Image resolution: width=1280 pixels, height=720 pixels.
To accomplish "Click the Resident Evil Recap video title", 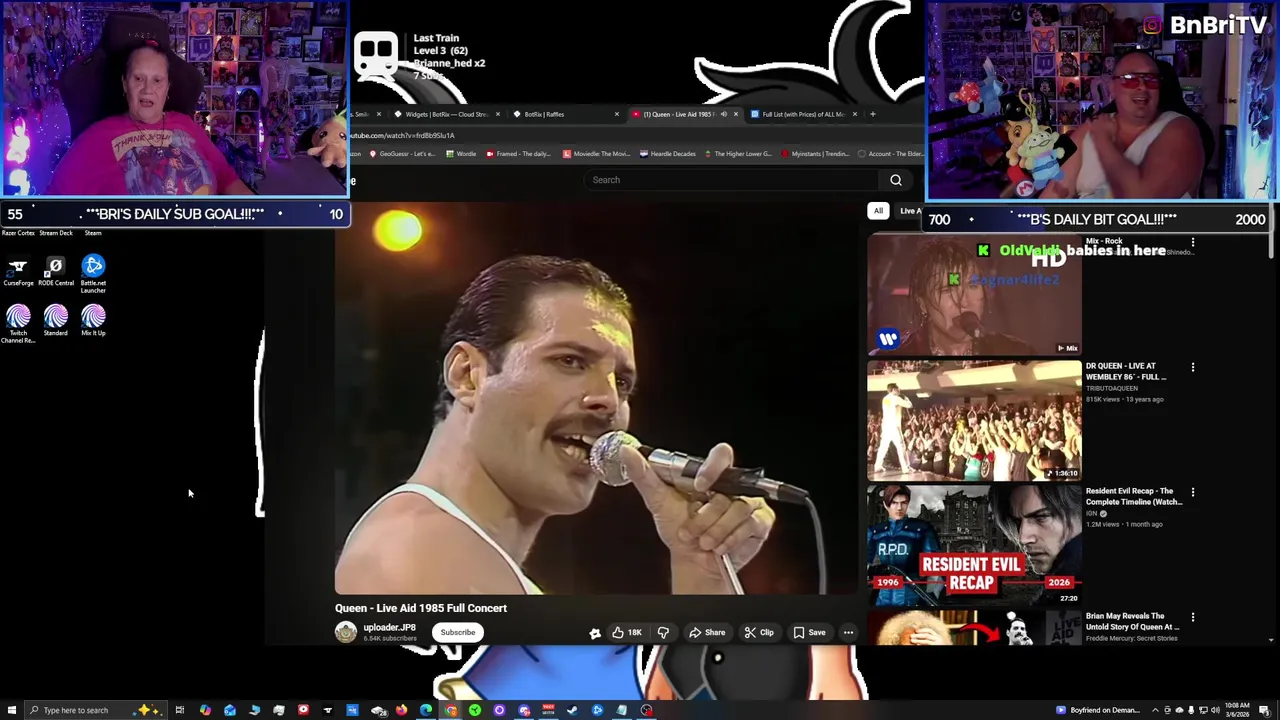I will coord(1134,496).
